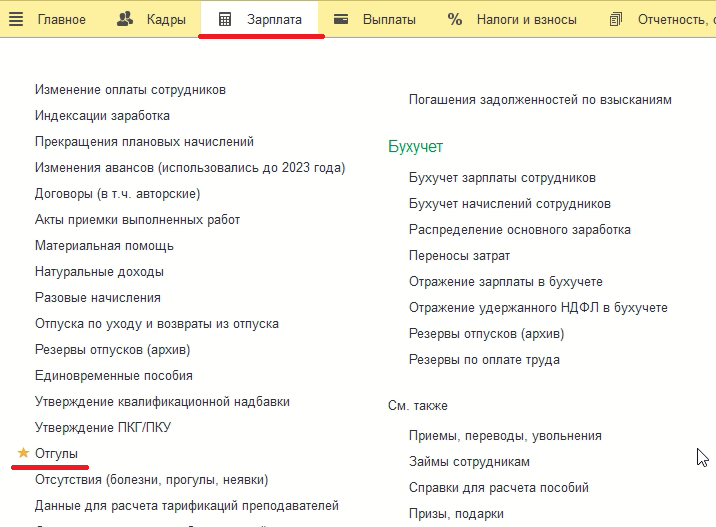Open Утверждение квалификационной надбавки
Viewport: 716px width, 527px height.
162,402
